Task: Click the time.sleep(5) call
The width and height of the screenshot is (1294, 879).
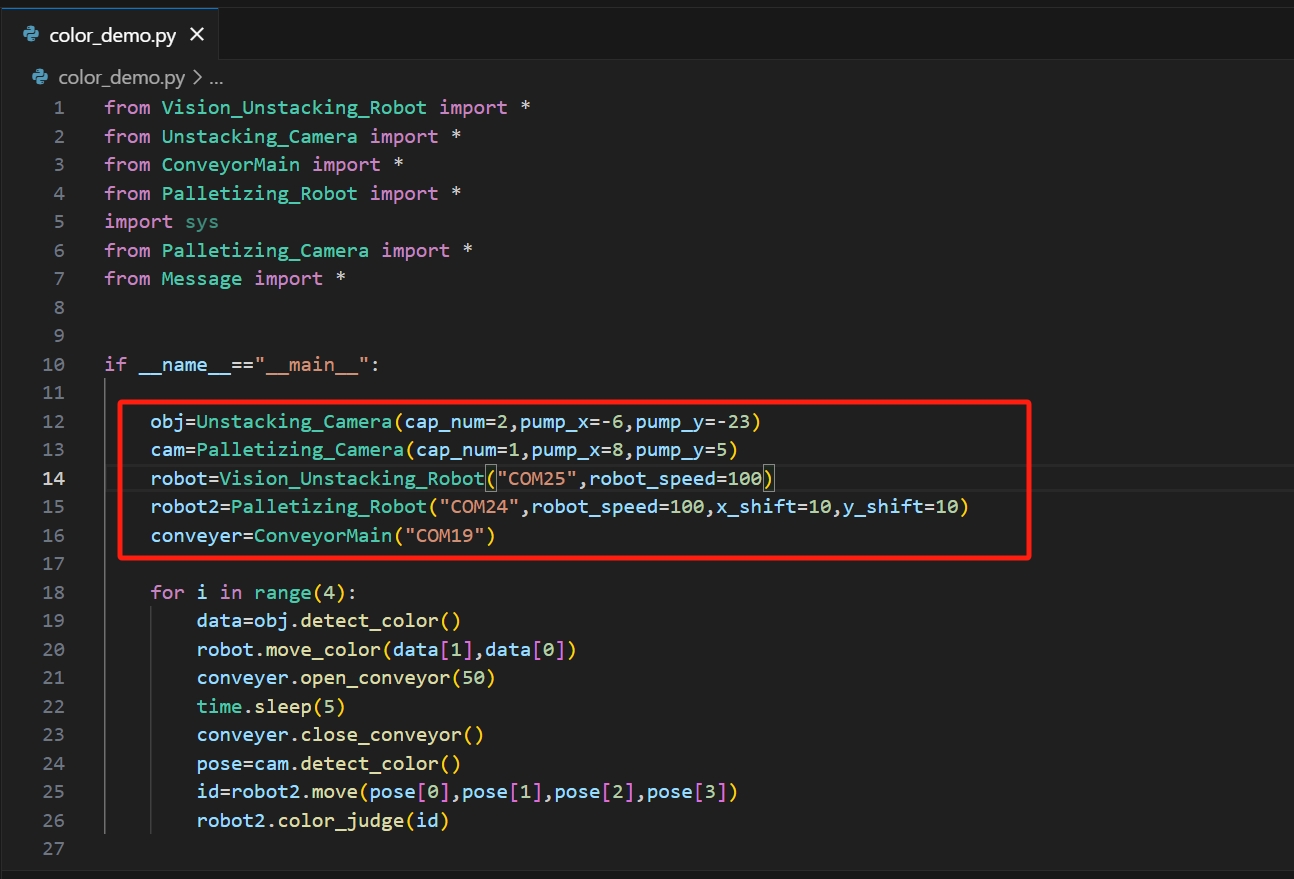Action: (x=271, y=706)
